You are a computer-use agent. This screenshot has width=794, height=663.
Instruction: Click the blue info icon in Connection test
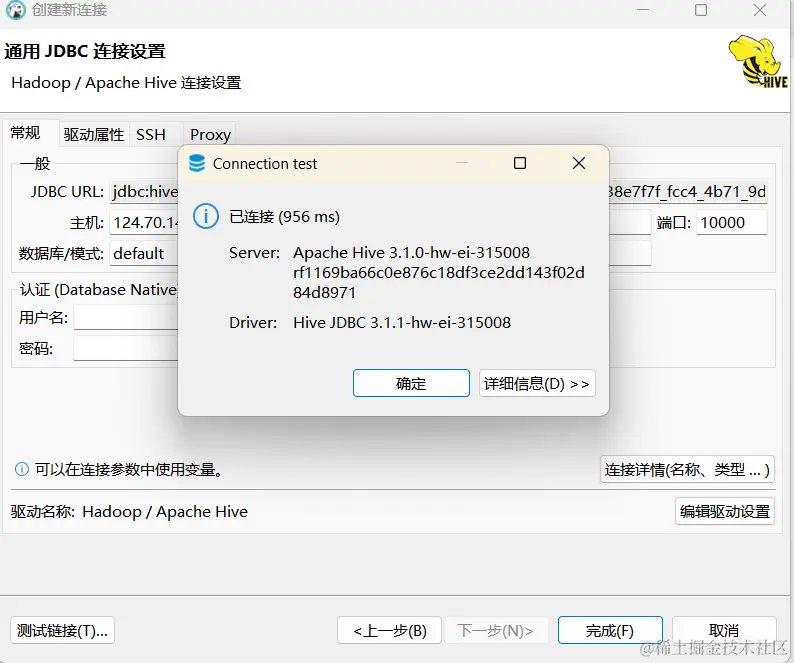[x=206, y=217]
